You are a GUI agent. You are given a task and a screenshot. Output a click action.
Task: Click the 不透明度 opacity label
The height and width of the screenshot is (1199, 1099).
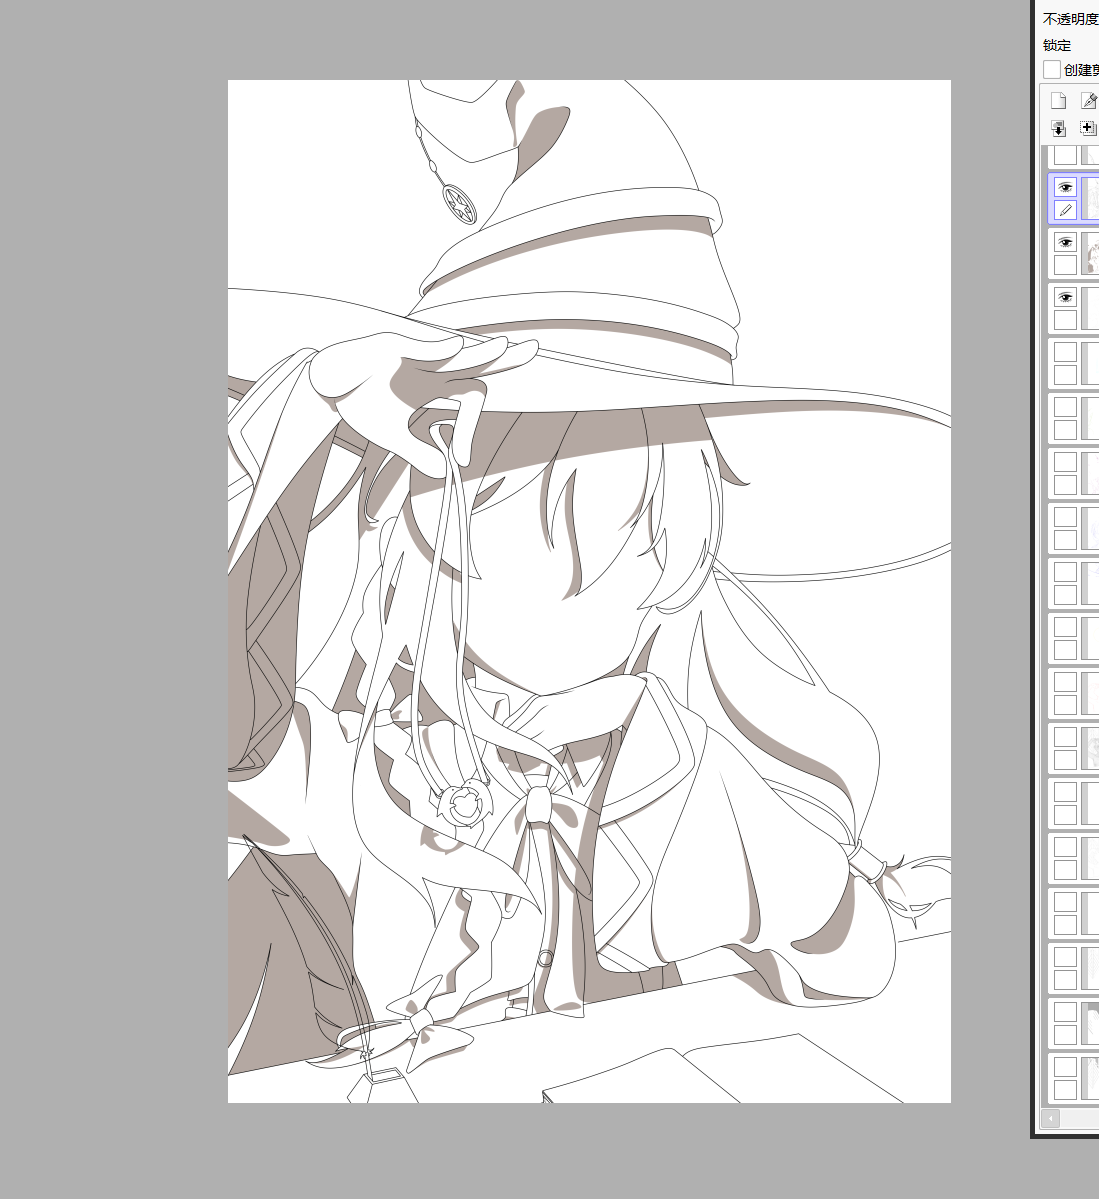[1070, 19]
